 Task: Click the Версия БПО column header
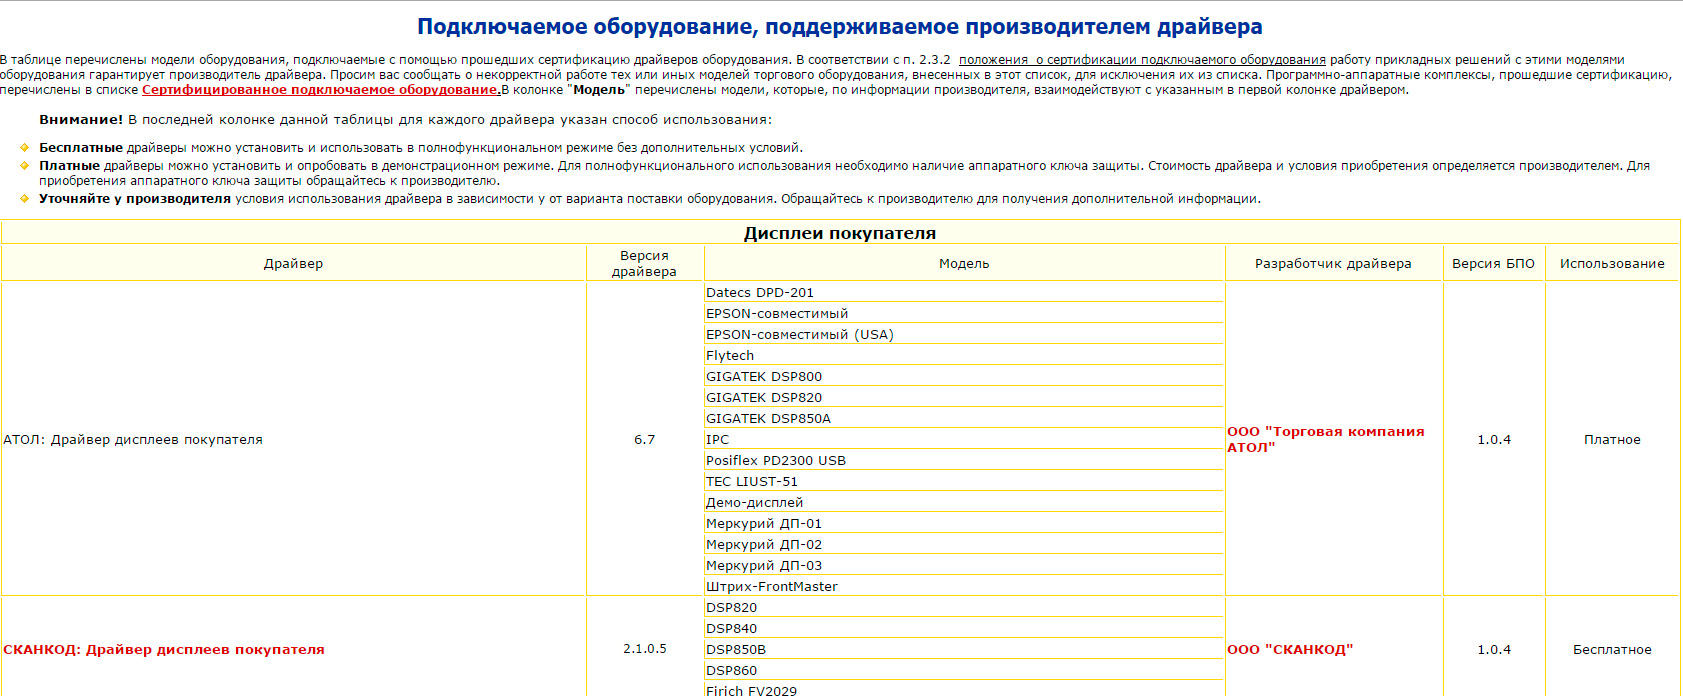(x=1493, y=264)
